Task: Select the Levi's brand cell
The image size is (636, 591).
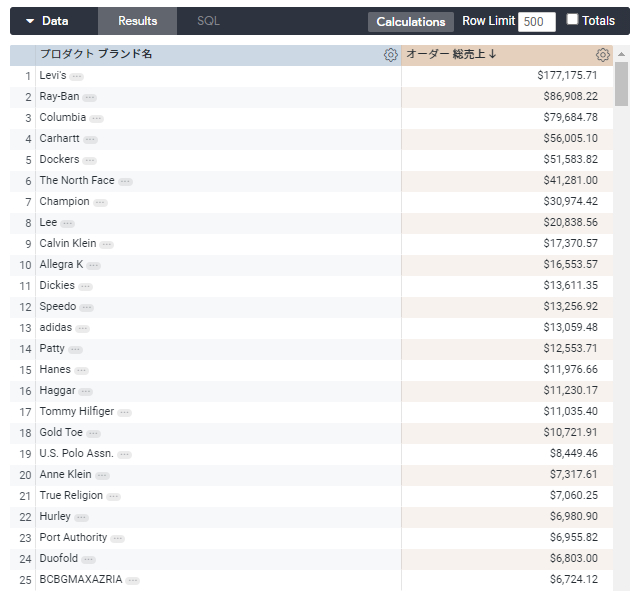Action: [x=218, y=76]
